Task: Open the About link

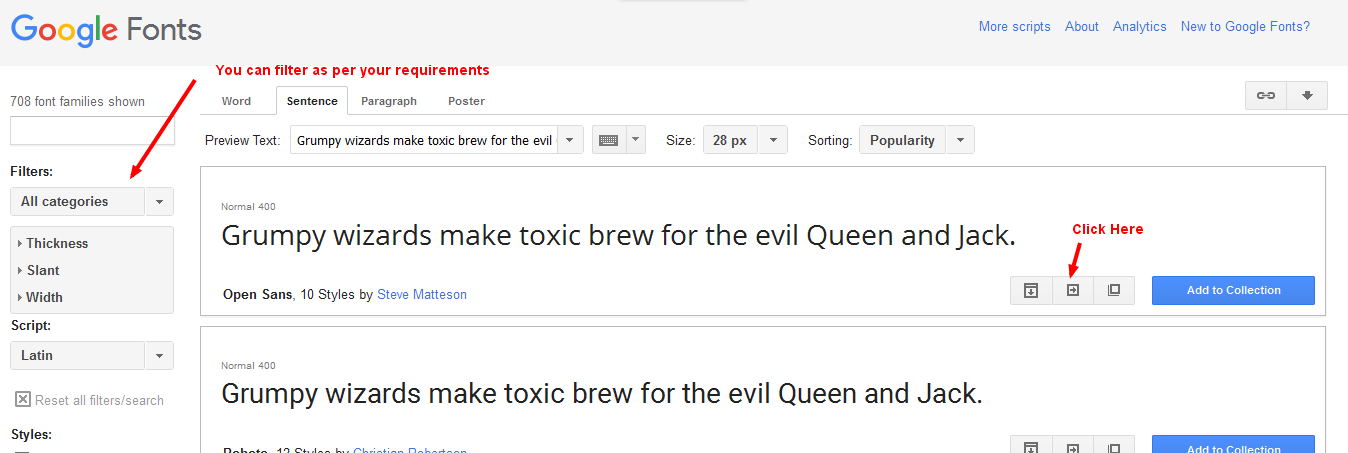Action: tap(1082, 27)
